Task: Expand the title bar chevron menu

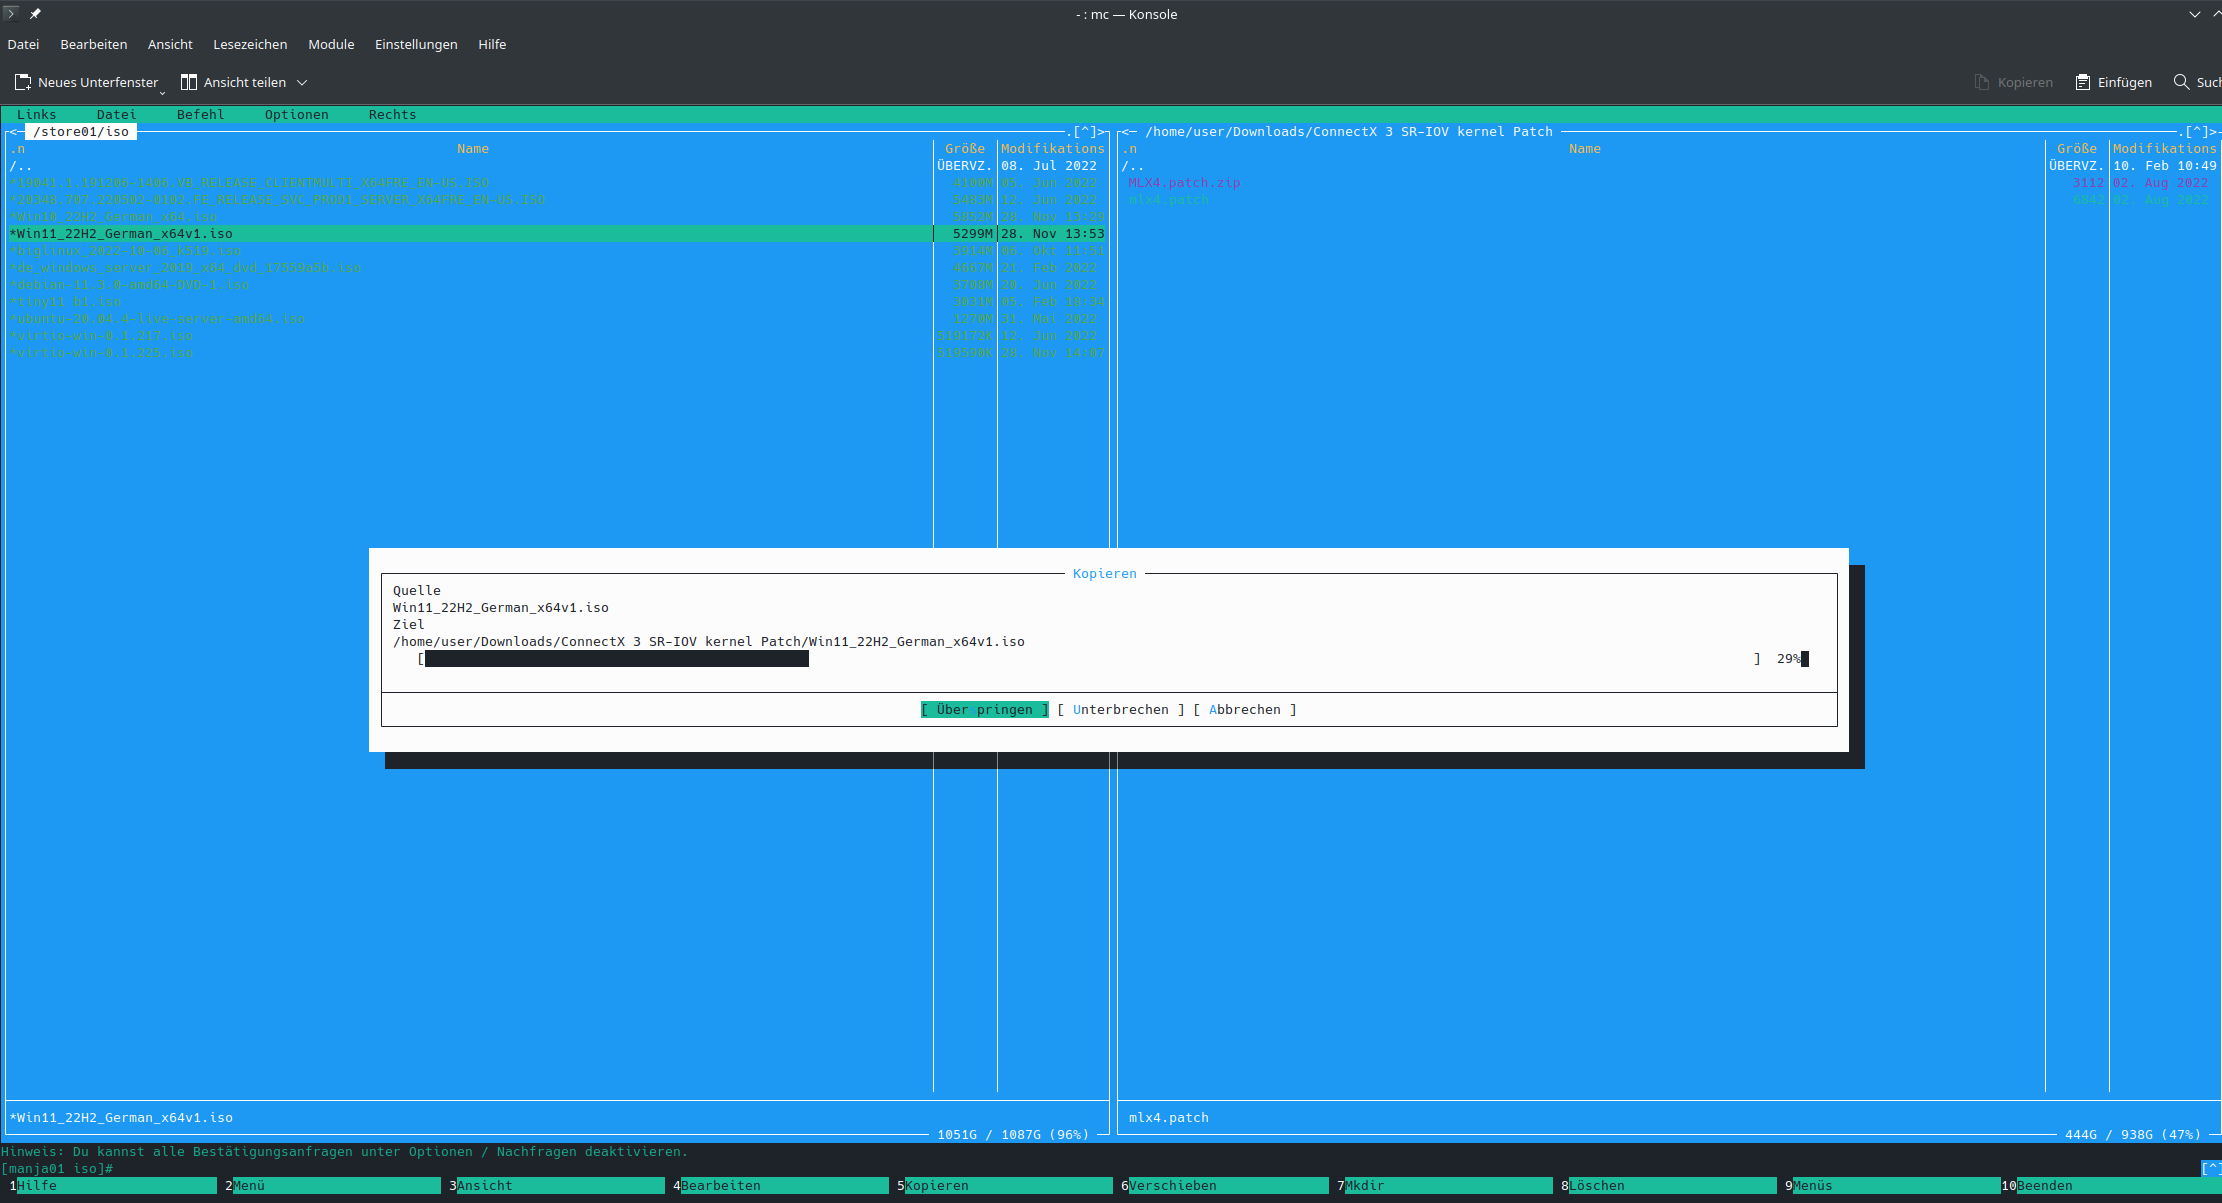Action: coord(2195,14)
